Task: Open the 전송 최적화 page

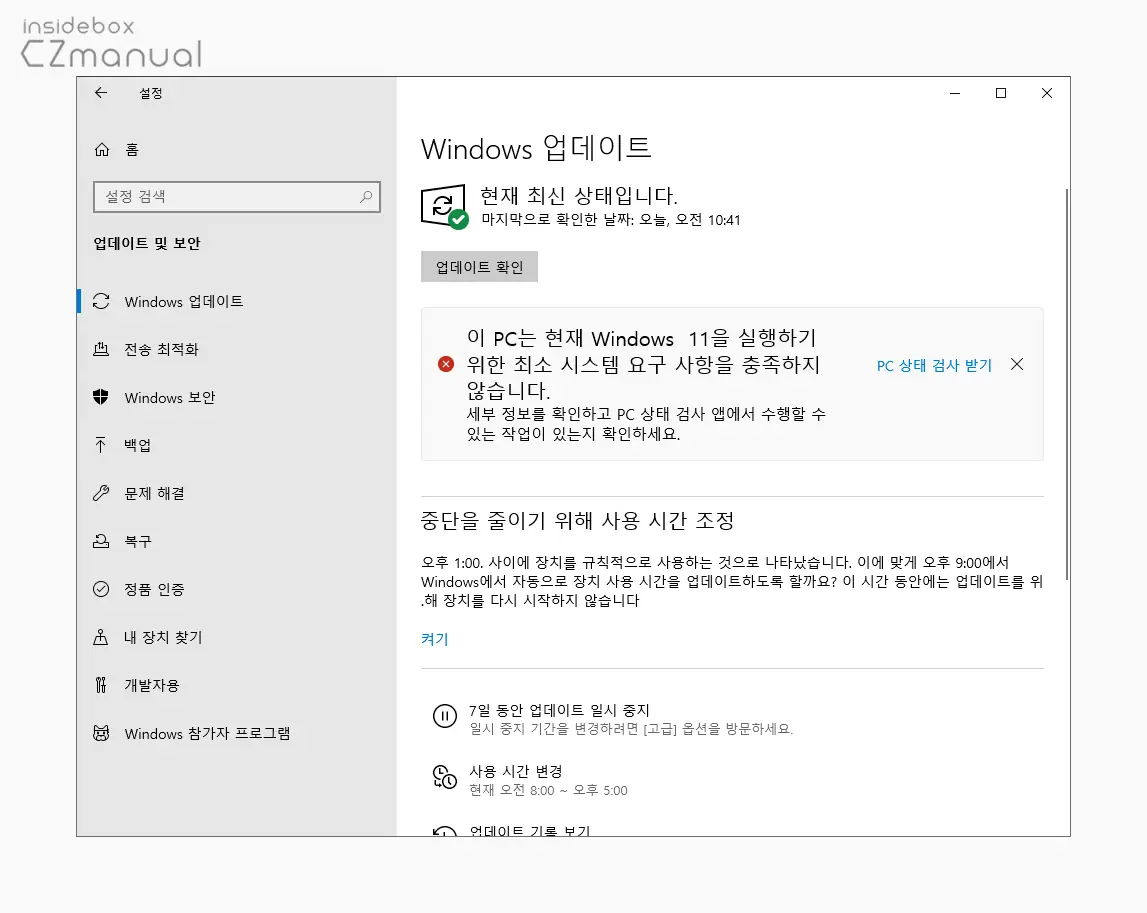Action: pyautogui.click(x=236, y=350)
